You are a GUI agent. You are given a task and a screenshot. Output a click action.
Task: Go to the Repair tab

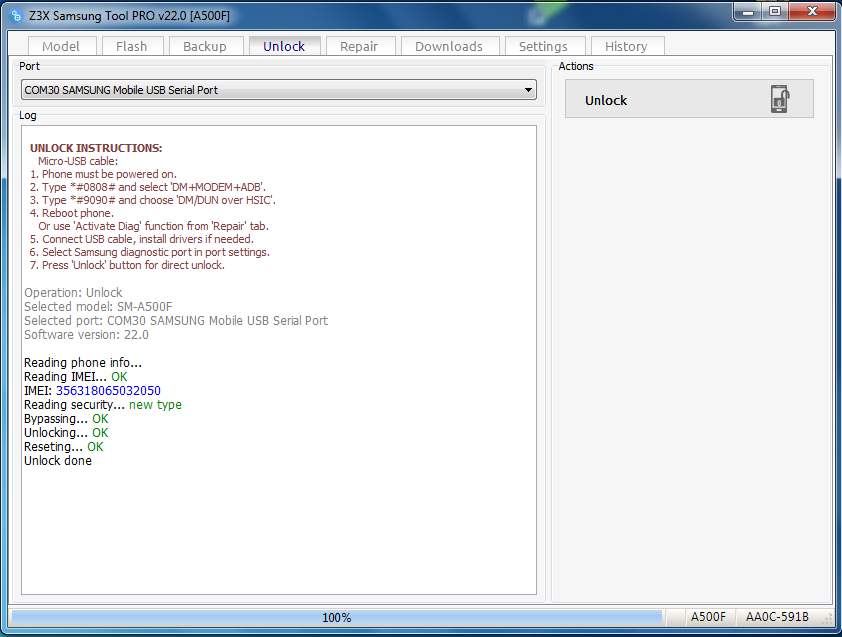point(359,46)
